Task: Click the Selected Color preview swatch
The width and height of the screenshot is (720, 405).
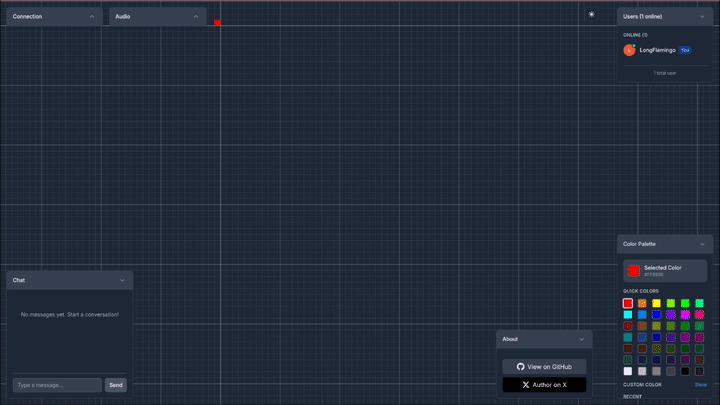Action: pyautogui.click(x=634, y=271)
